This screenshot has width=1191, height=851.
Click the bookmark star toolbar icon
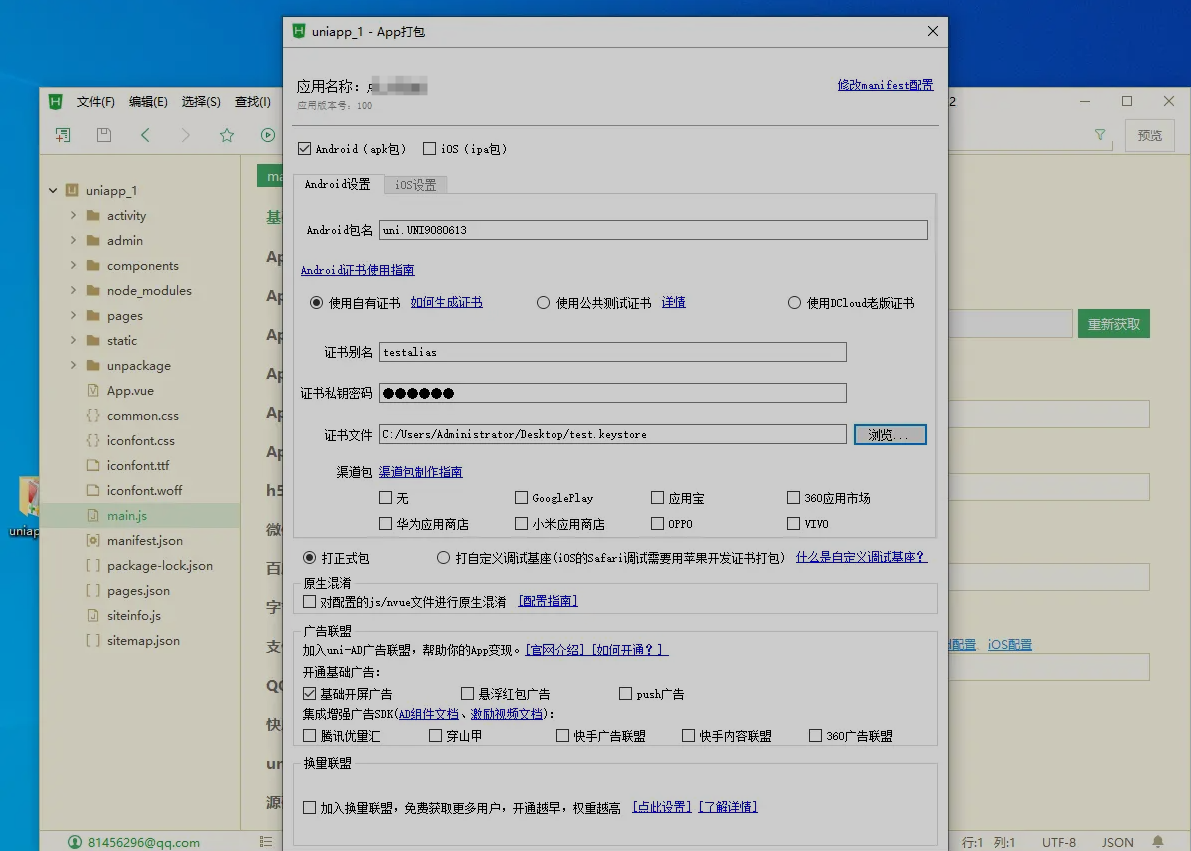click(x=227, y=135)
